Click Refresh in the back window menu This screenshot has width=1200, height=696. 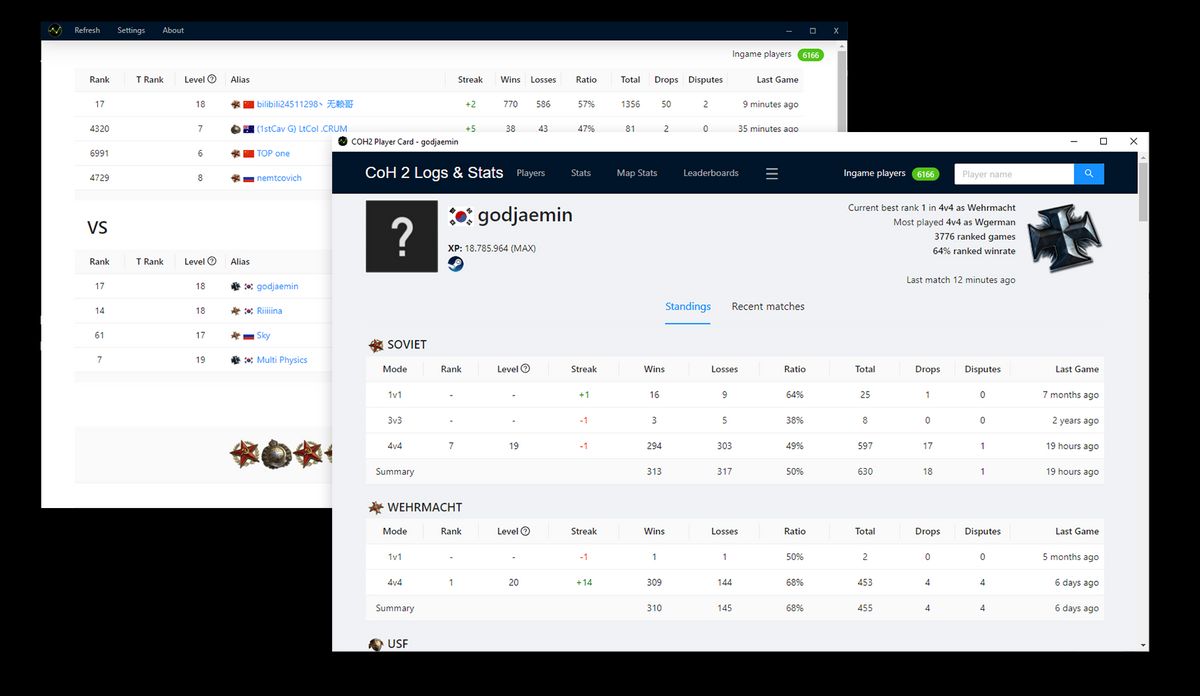(x=87, y=30)
